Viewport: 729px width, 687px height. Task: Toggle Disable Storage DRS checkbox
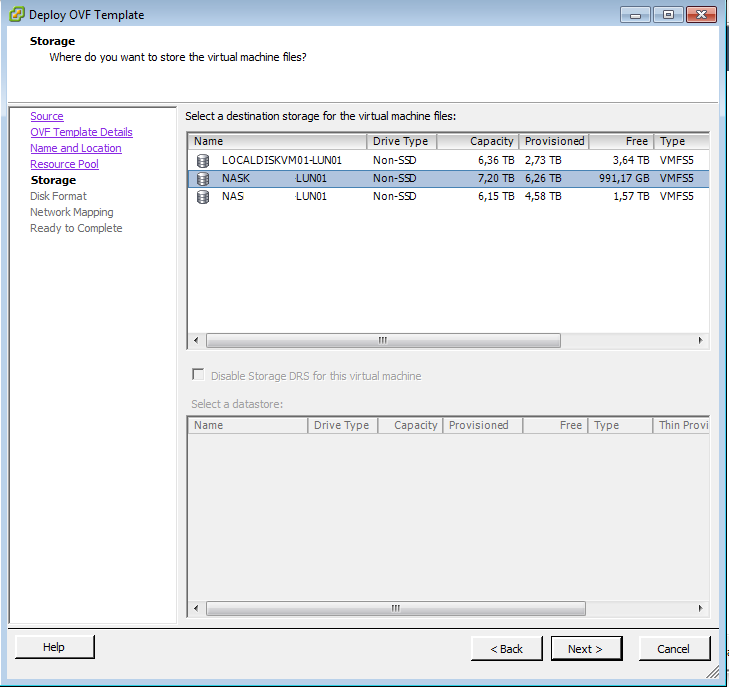tap(198, 375)
